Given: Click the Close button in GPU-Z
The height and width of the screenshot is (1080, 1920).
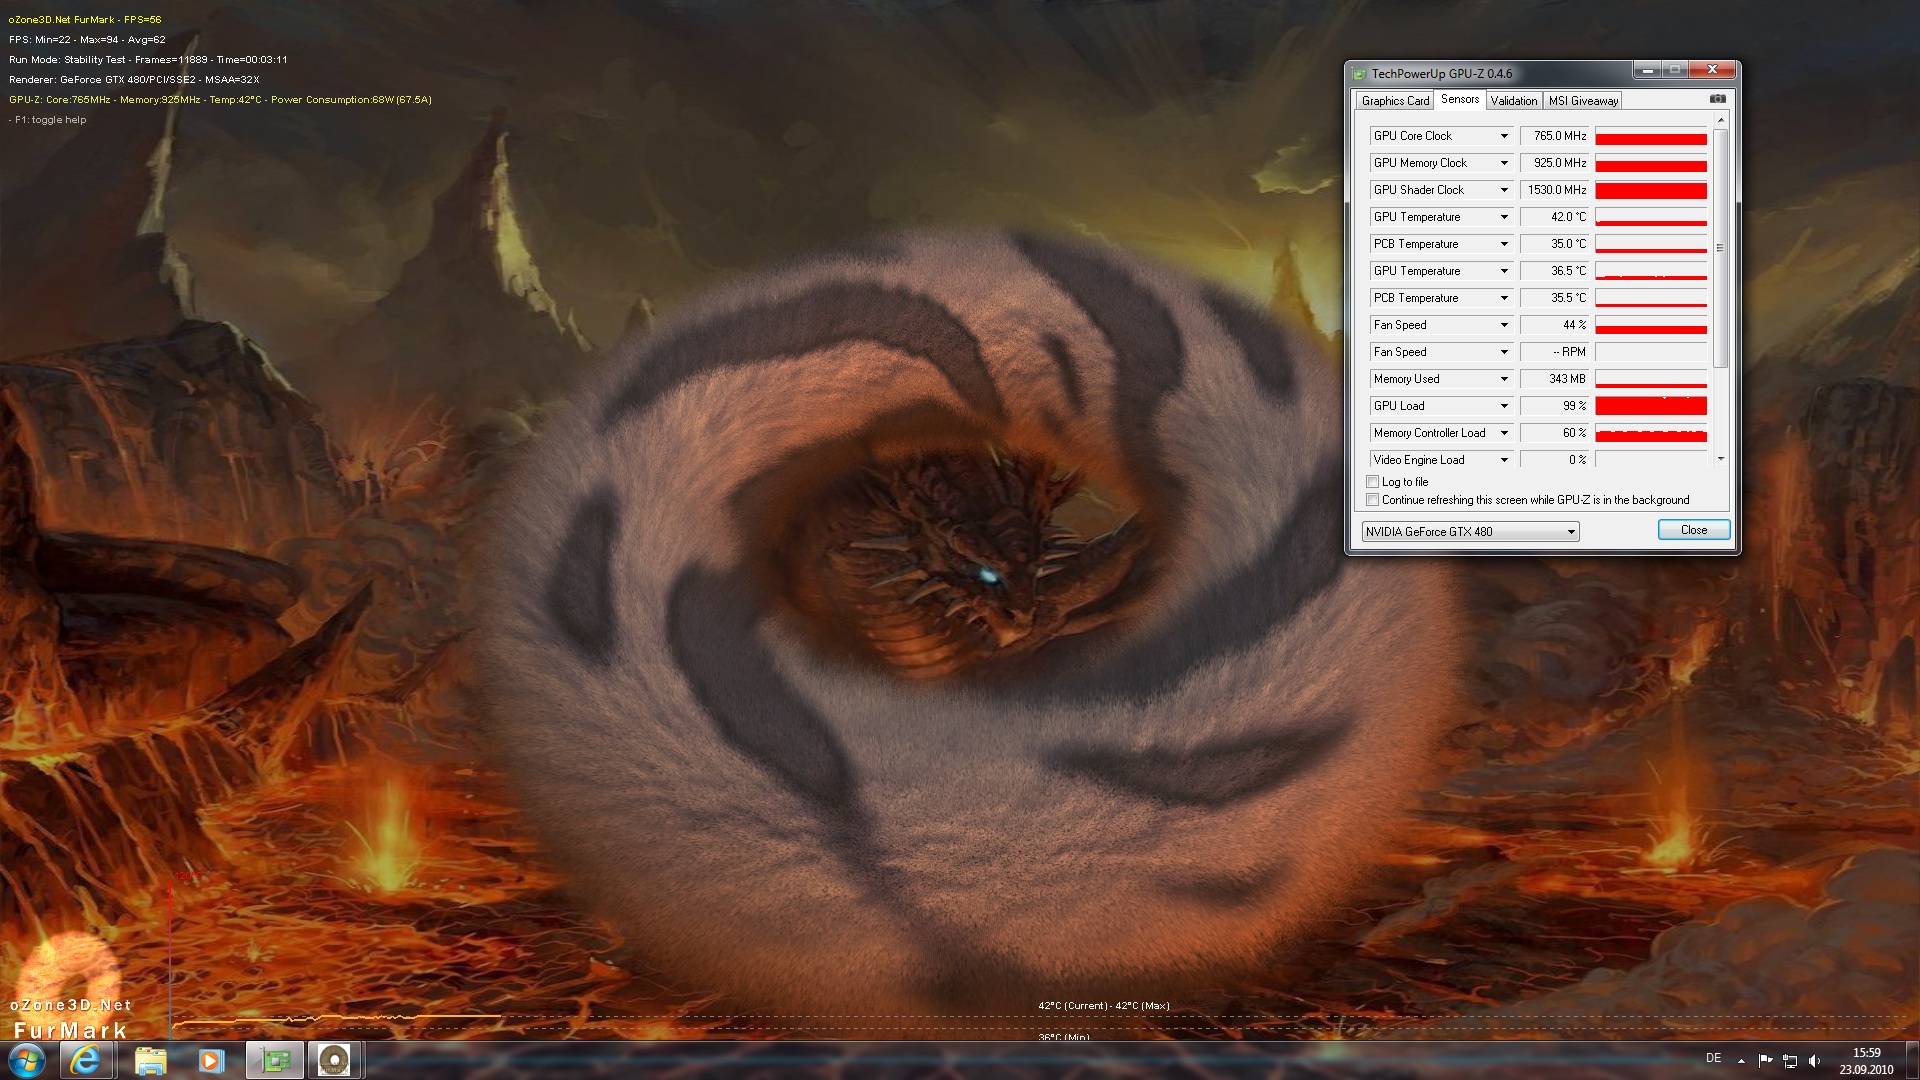Looking at the screenshot, I should click(1694, 530).
